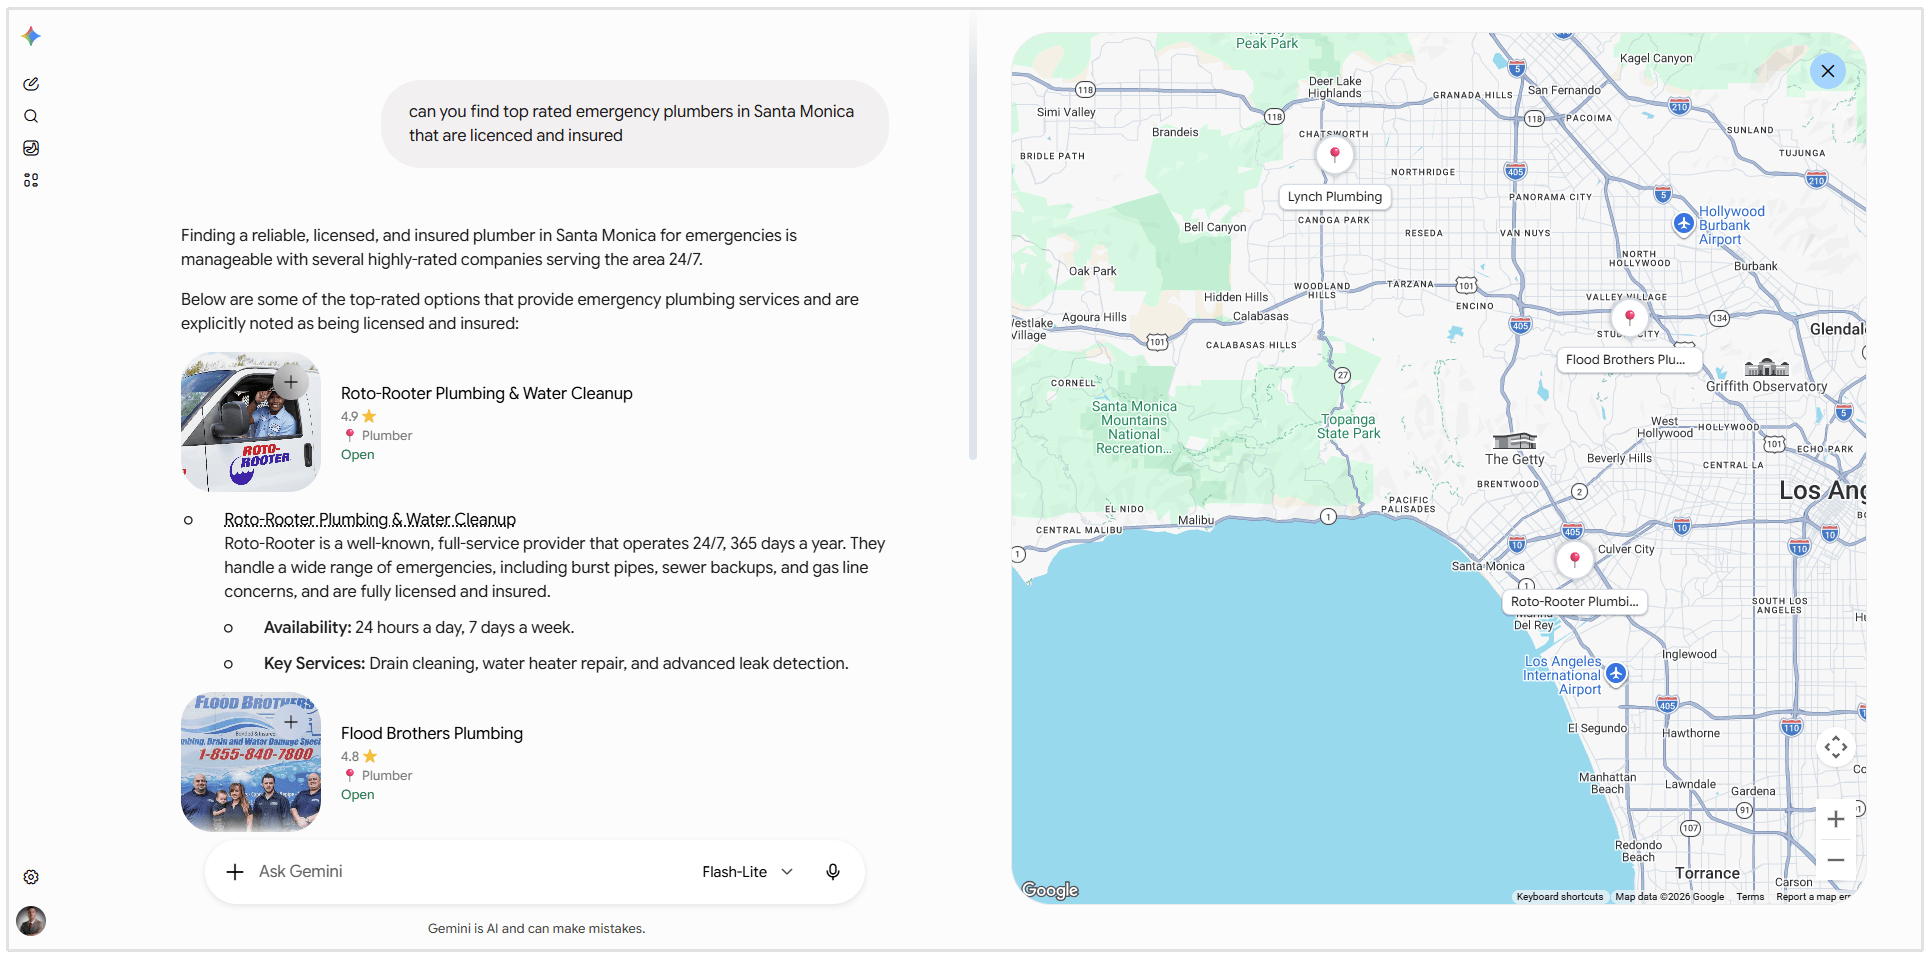1930x960 pixels.
Task: Click the Flood Brothers map pin
Action: [x=1630, y=318]
